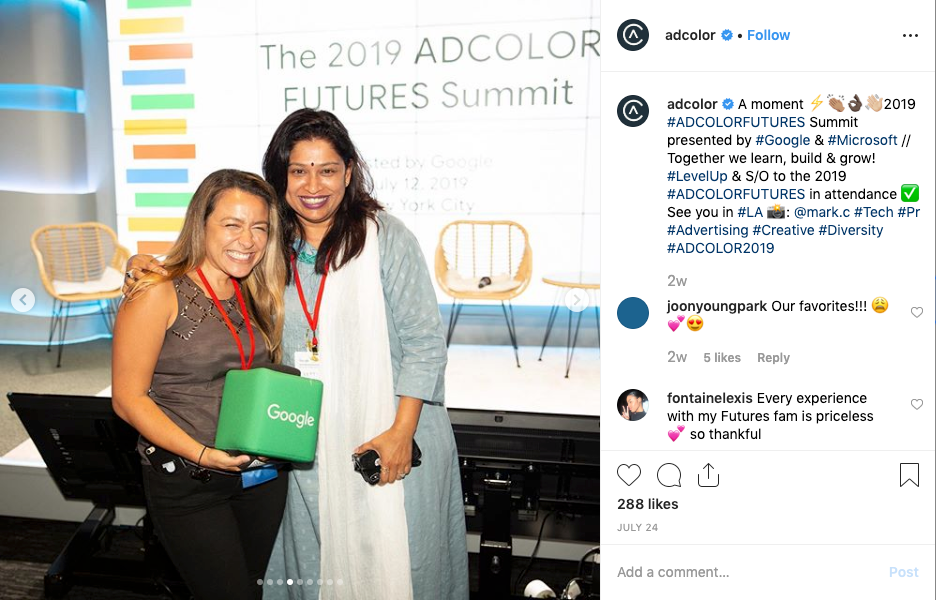Follow the adcolor account

point(768,35)
